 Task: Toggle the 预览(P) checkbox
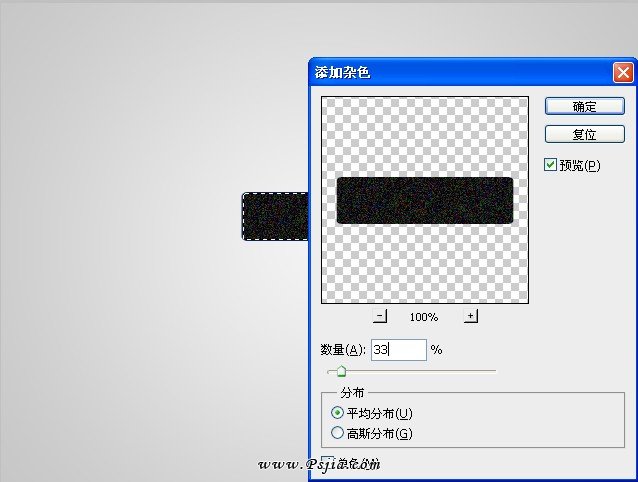[x=551, y=165]
